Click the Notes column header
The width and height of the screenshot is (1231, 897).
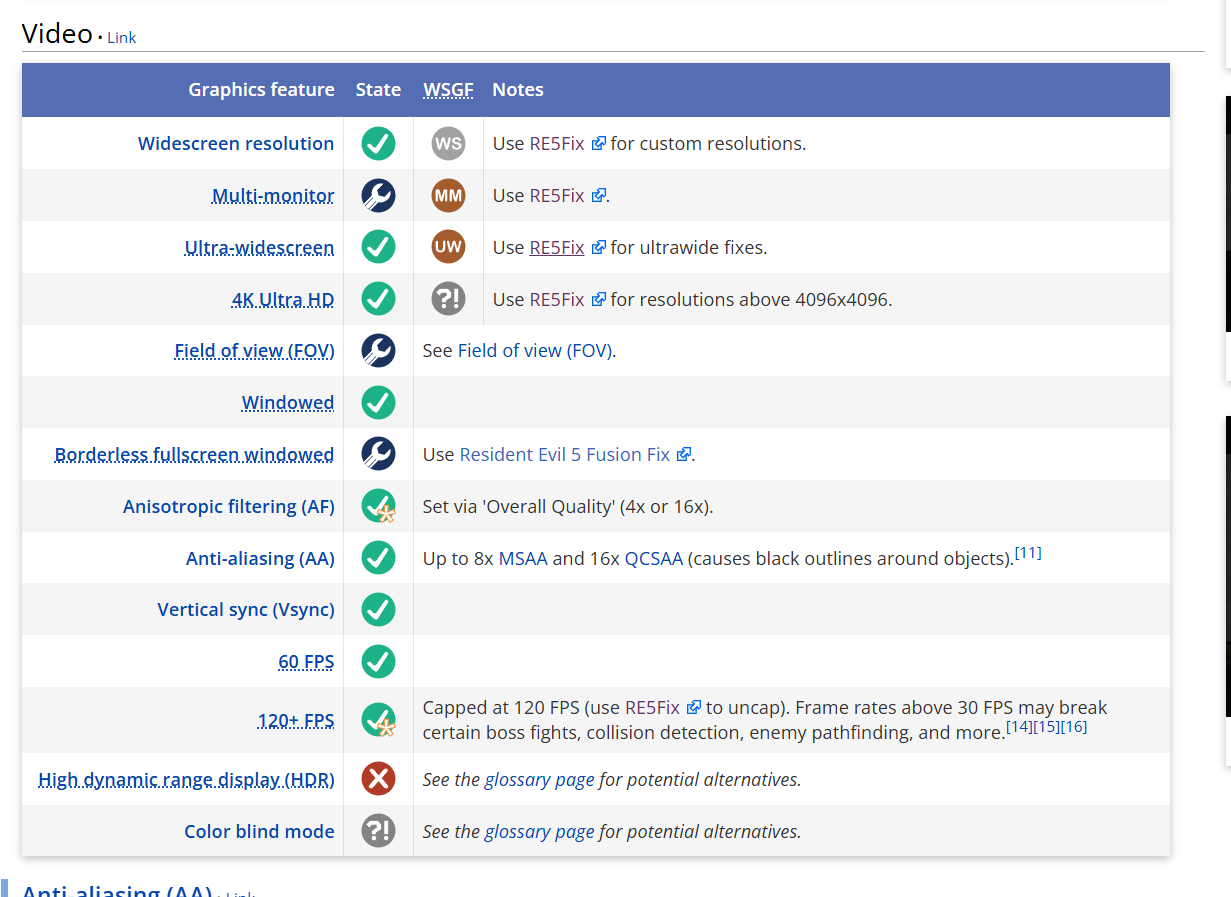(x=518, y=89)
